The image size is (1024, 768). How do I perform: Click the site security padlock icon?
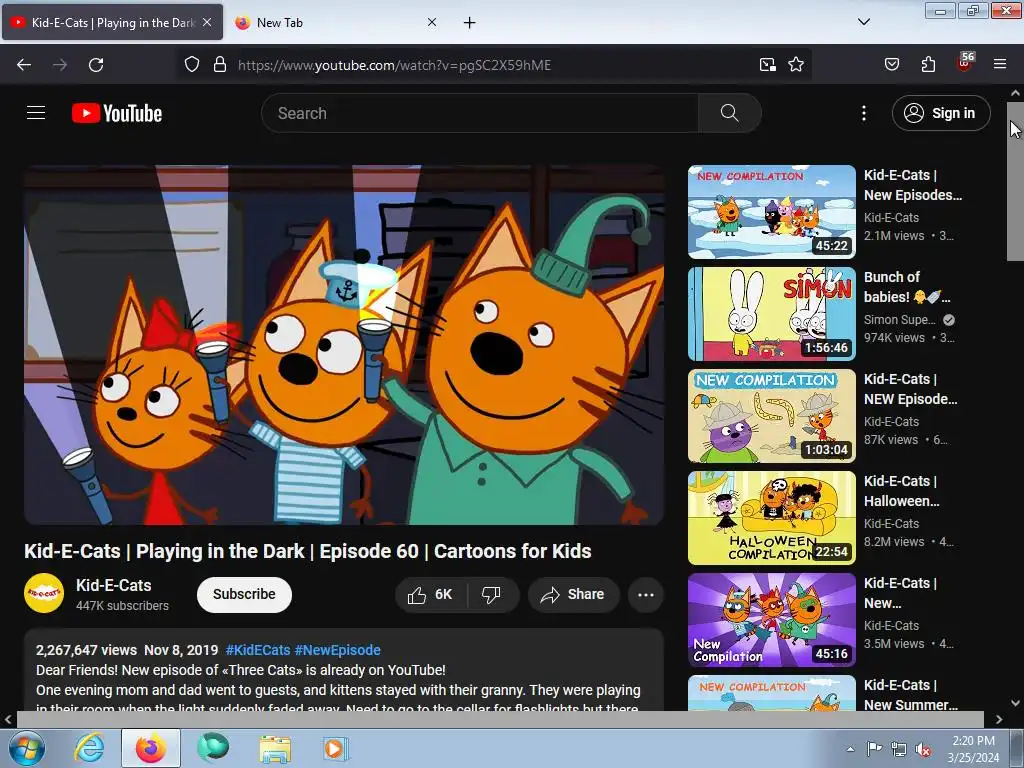pos(220,65)
